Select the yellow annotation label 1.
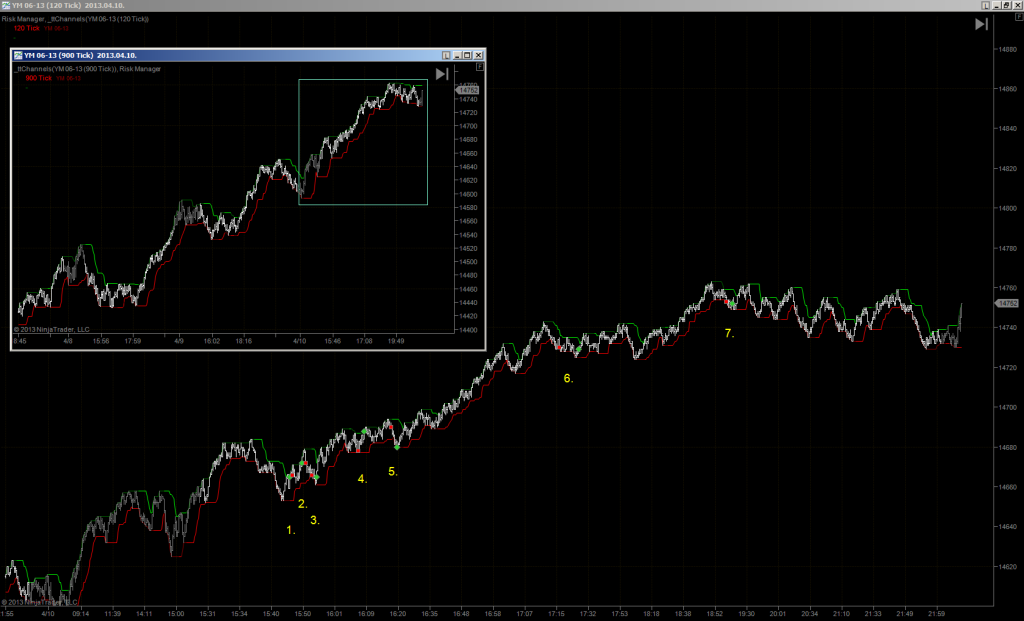The height and width of the screenshot is (621, 1024). pos(291,530)
